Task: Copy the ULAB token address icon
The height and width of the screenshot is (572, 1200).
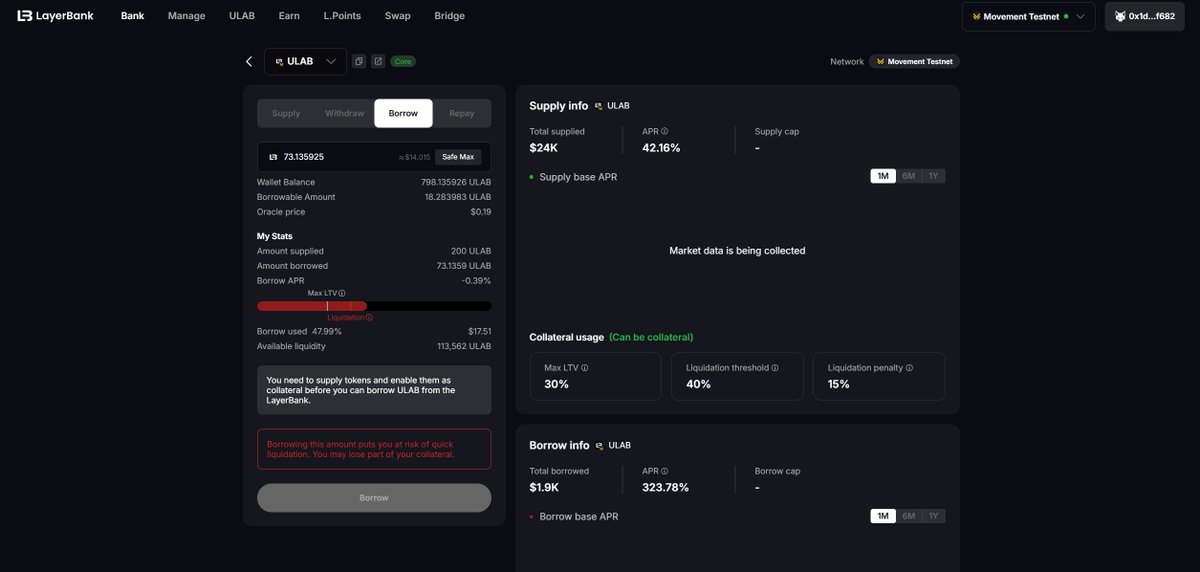Action: click(x=359, y=61)
